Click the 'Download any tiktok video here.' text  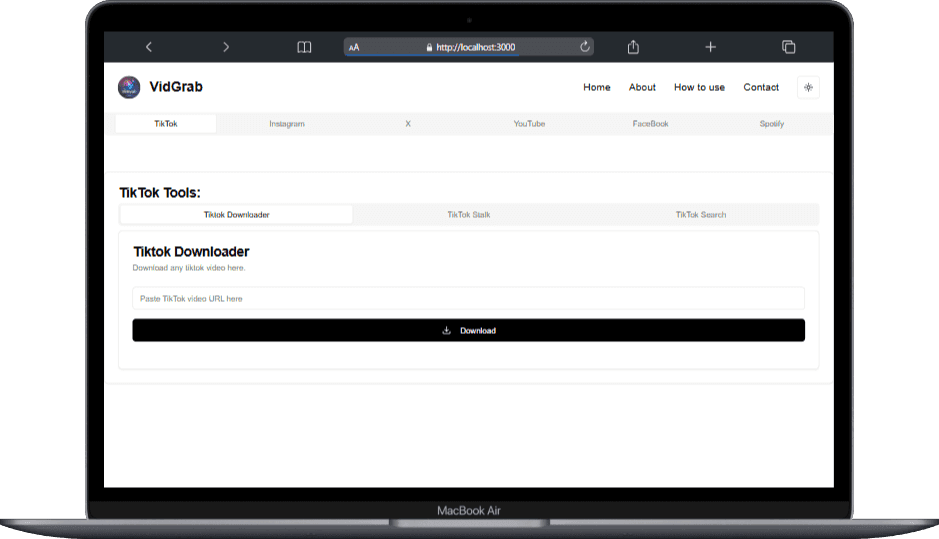(x=189, y=268)
